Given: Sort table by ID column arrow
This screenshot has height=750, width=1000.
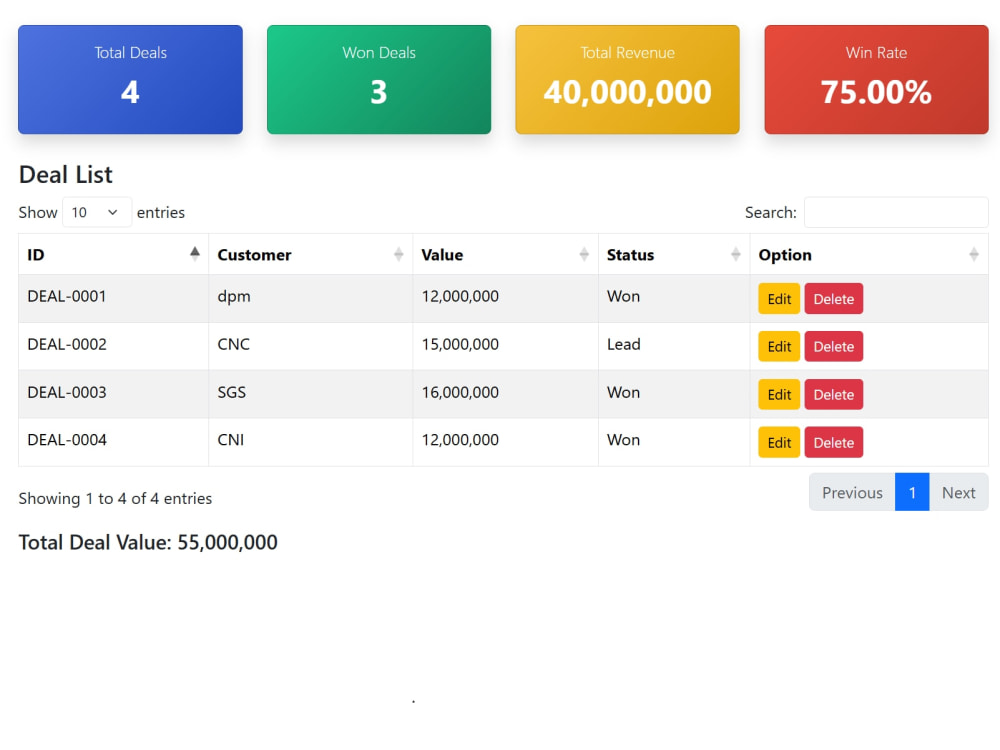Looking at the screenshot, I should pos(195,254).
